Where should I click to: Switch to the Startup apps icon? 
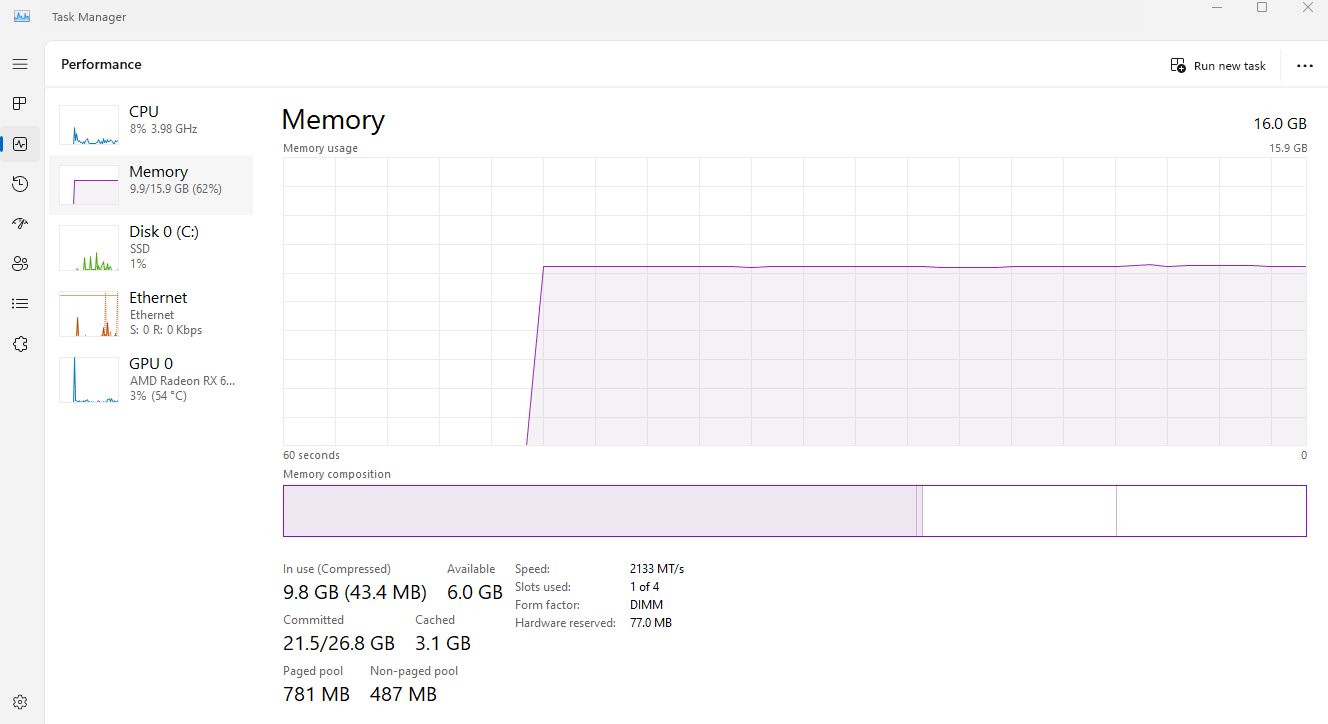[x=20, y=224]
